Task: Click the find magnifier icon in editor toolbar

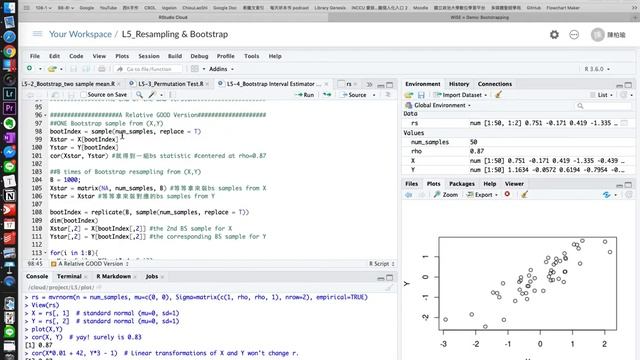Action: [139, 95]
